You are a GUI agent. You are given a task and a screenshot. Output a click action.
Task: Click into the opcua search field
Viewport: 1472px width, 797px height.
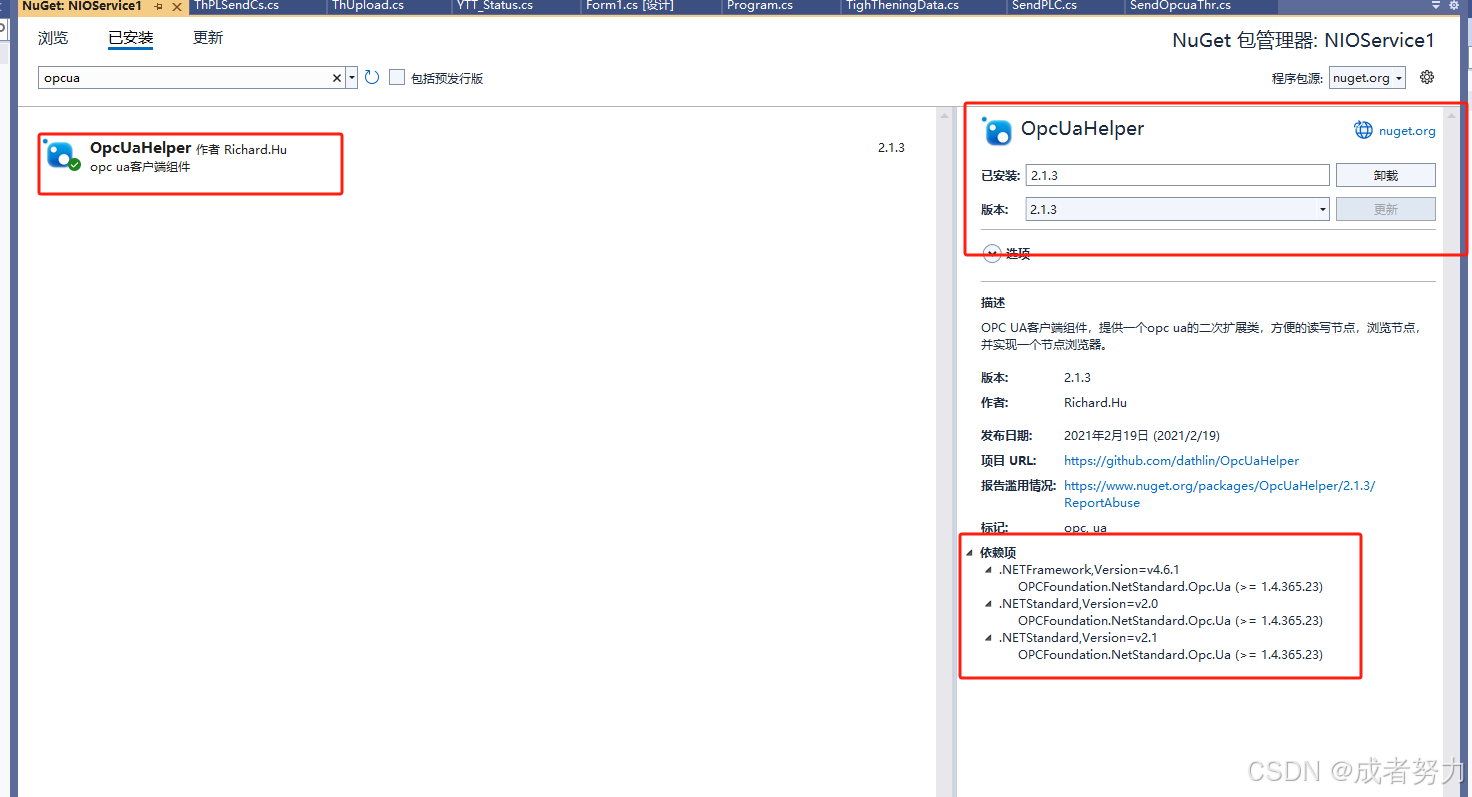click(185, 78)
